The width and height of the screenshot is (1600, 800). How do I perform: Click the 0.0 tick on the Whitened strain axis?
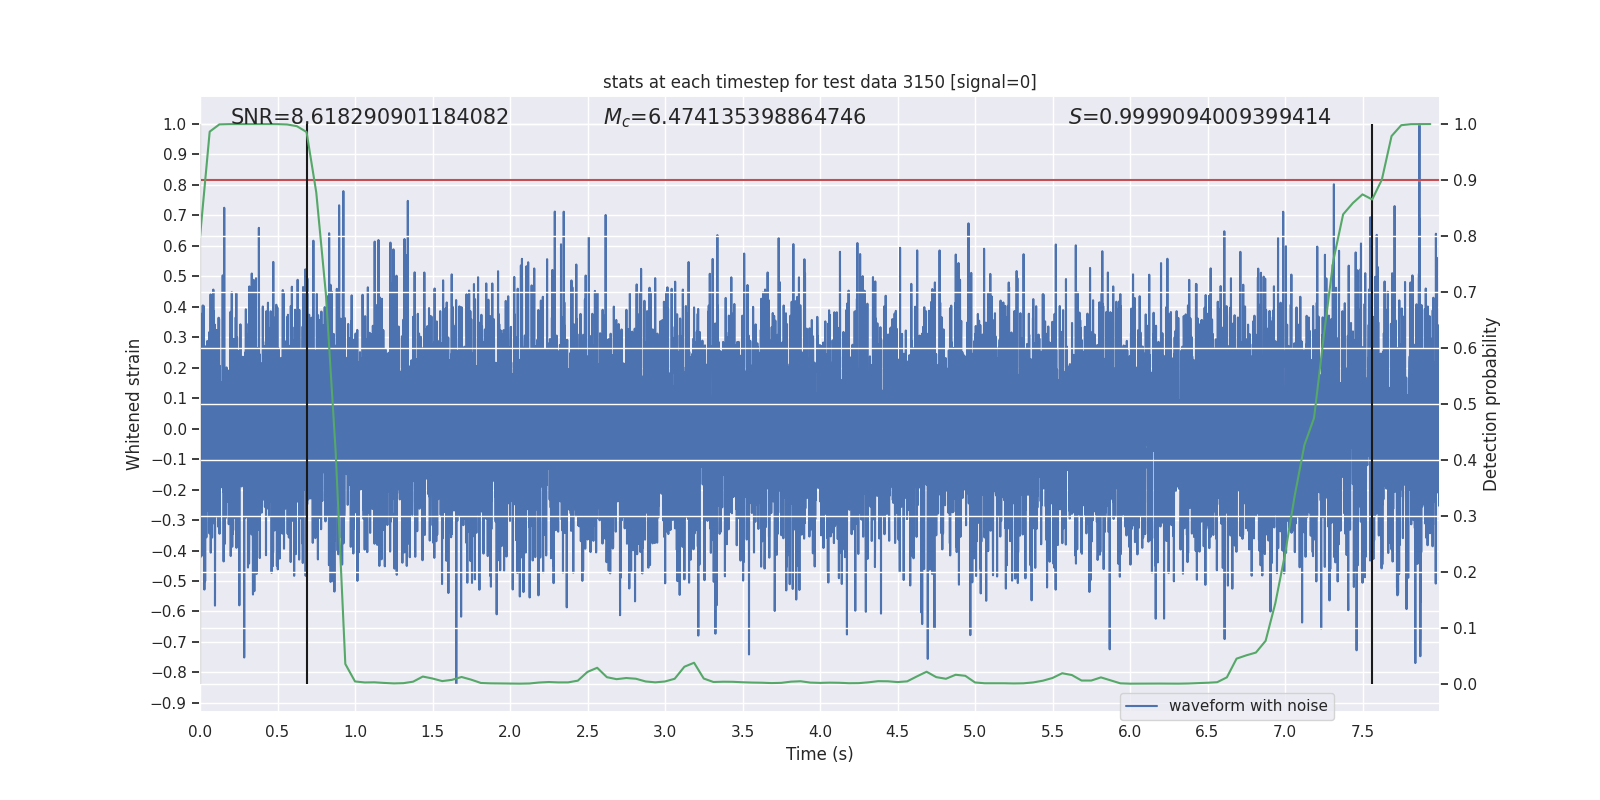click(x=175, y=429)
